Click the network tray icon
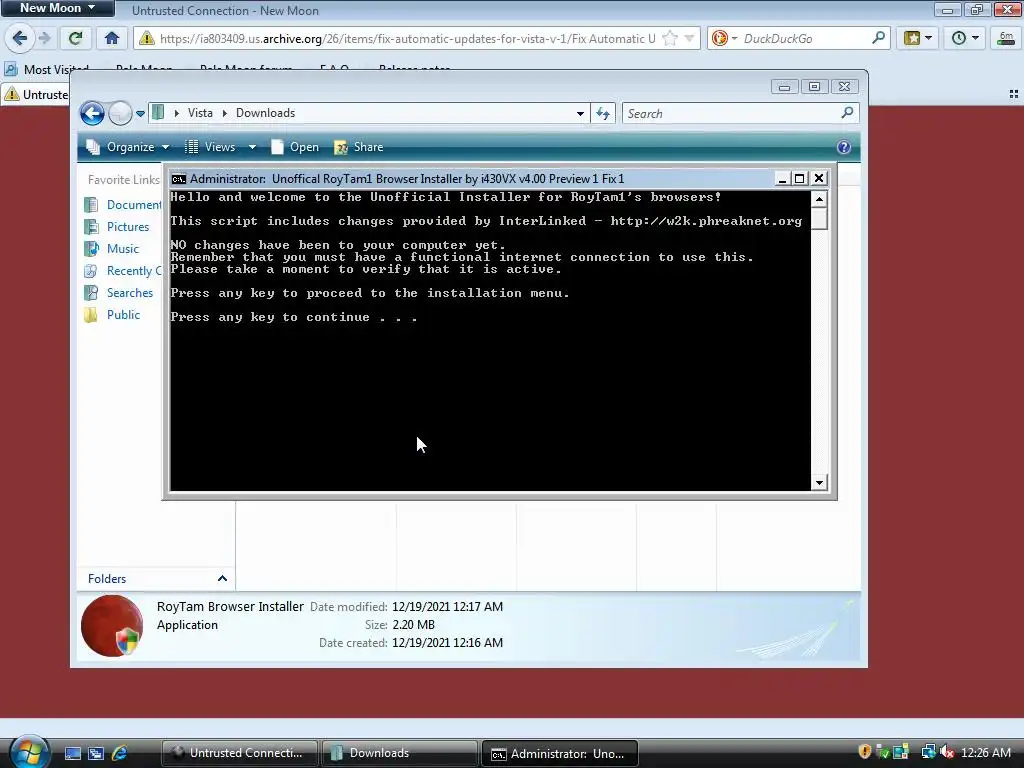This screenshot has width=1024, height=768. pyautogui.click(x=928, y=752)
